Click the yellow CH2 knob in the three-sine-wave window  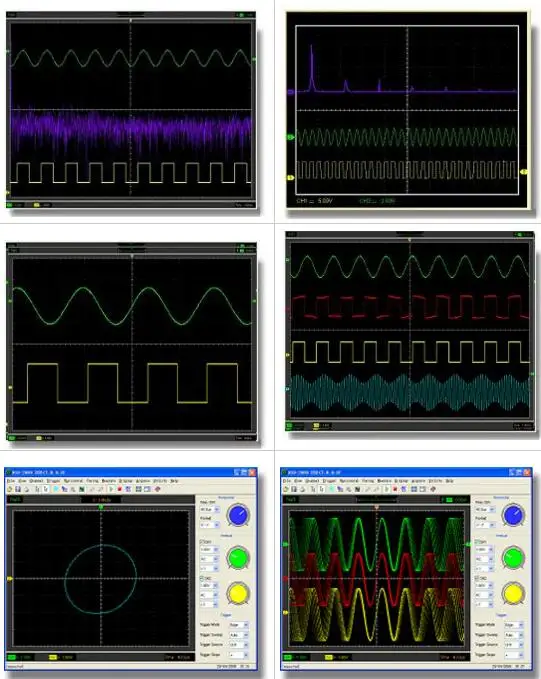point(513,593)
